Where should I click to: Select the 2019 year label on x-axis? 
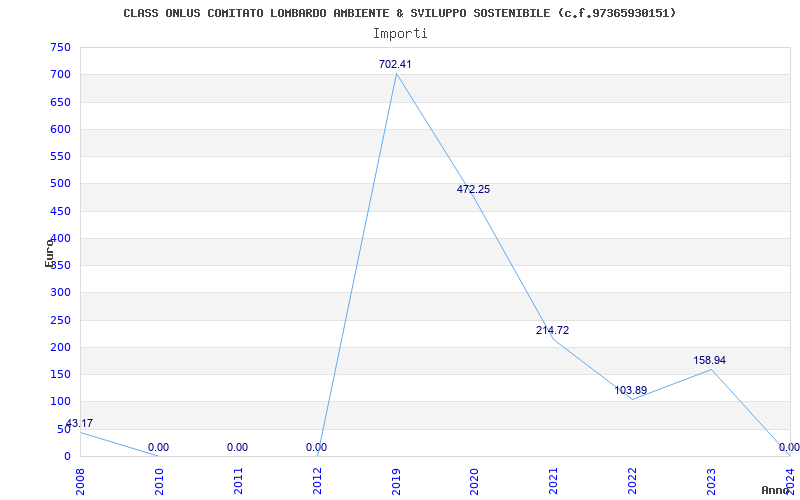pos(395,481)
